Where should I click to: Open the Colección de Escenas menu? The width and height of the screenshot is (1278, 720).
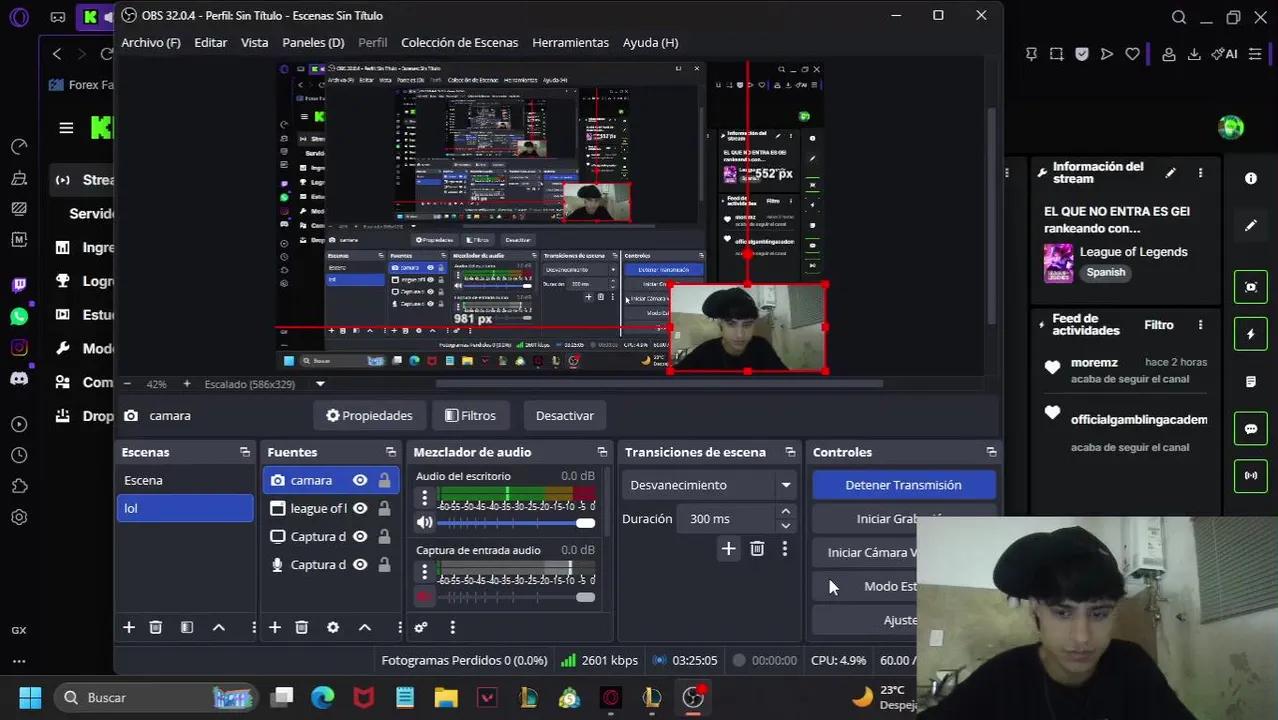coord(459,42)
